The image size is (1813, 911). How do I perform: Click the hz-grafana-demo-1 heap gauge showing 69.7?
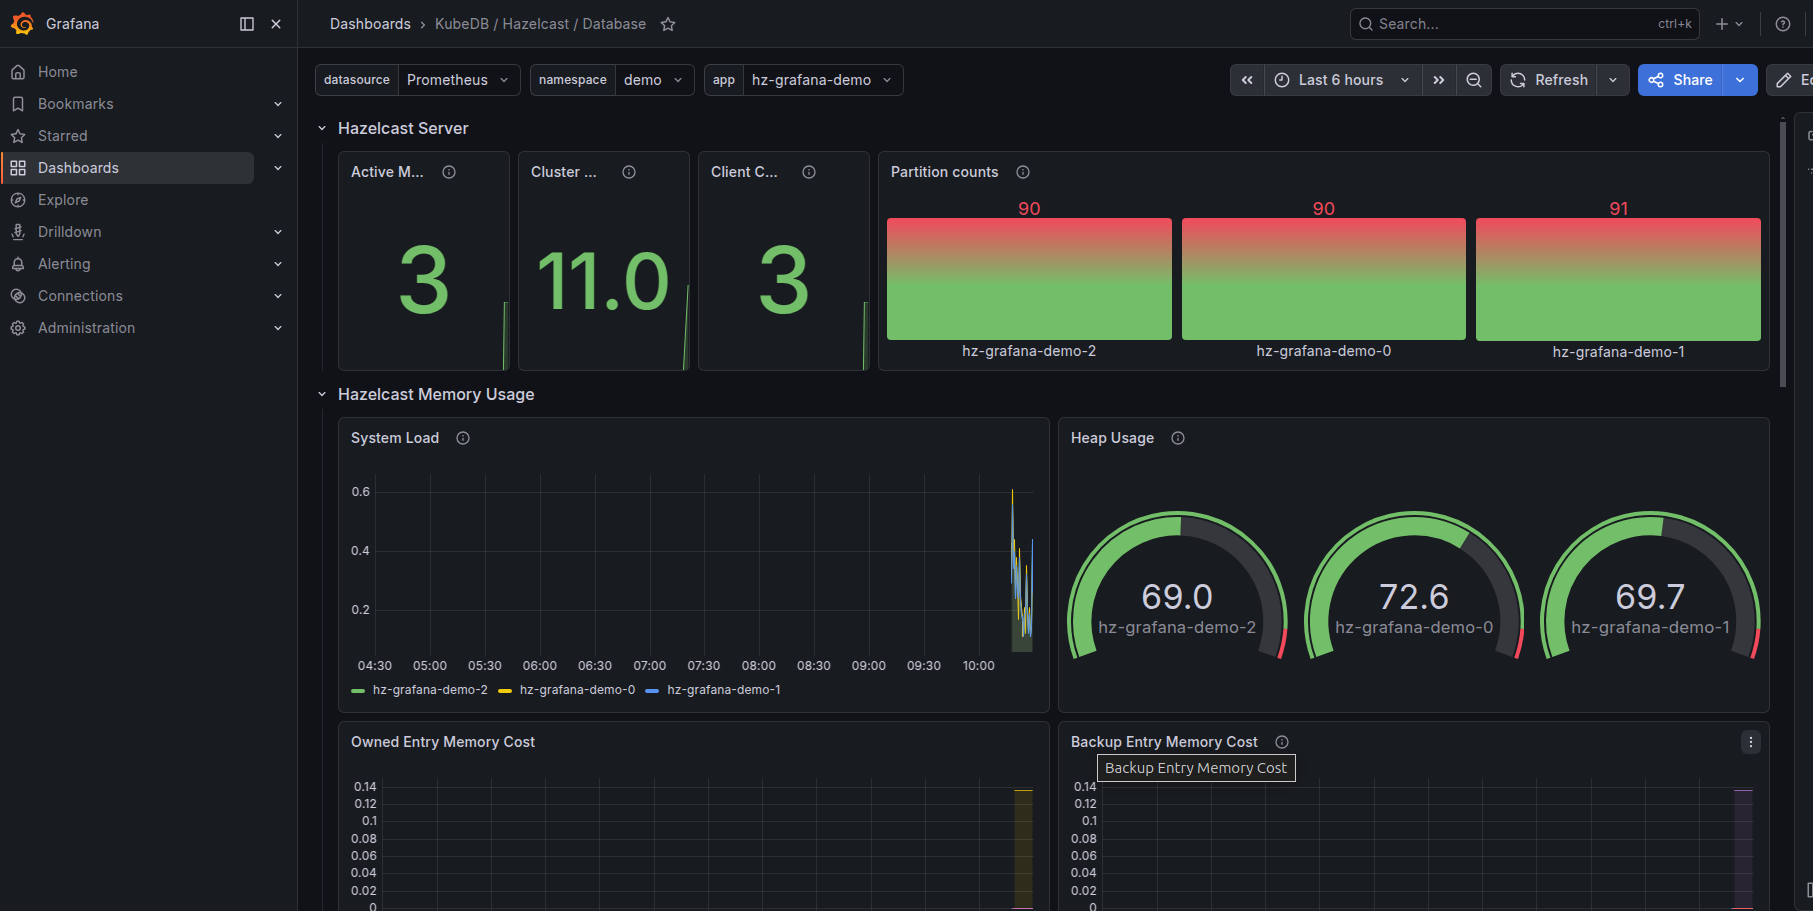pos(1650,585)
